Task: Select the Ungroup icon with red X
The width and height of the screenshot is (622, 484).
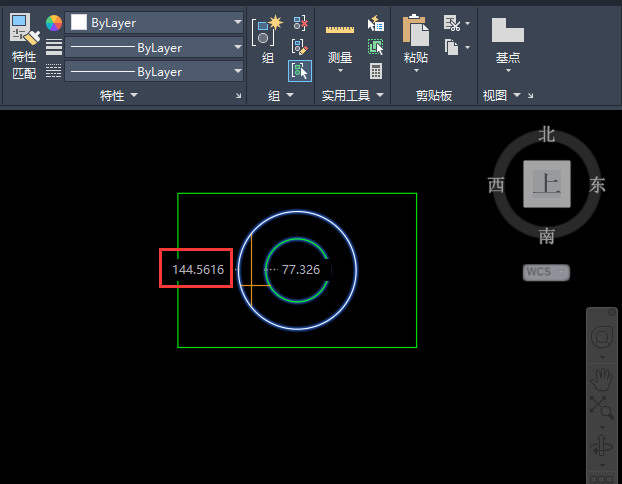Action: click(x=300, y=23)
